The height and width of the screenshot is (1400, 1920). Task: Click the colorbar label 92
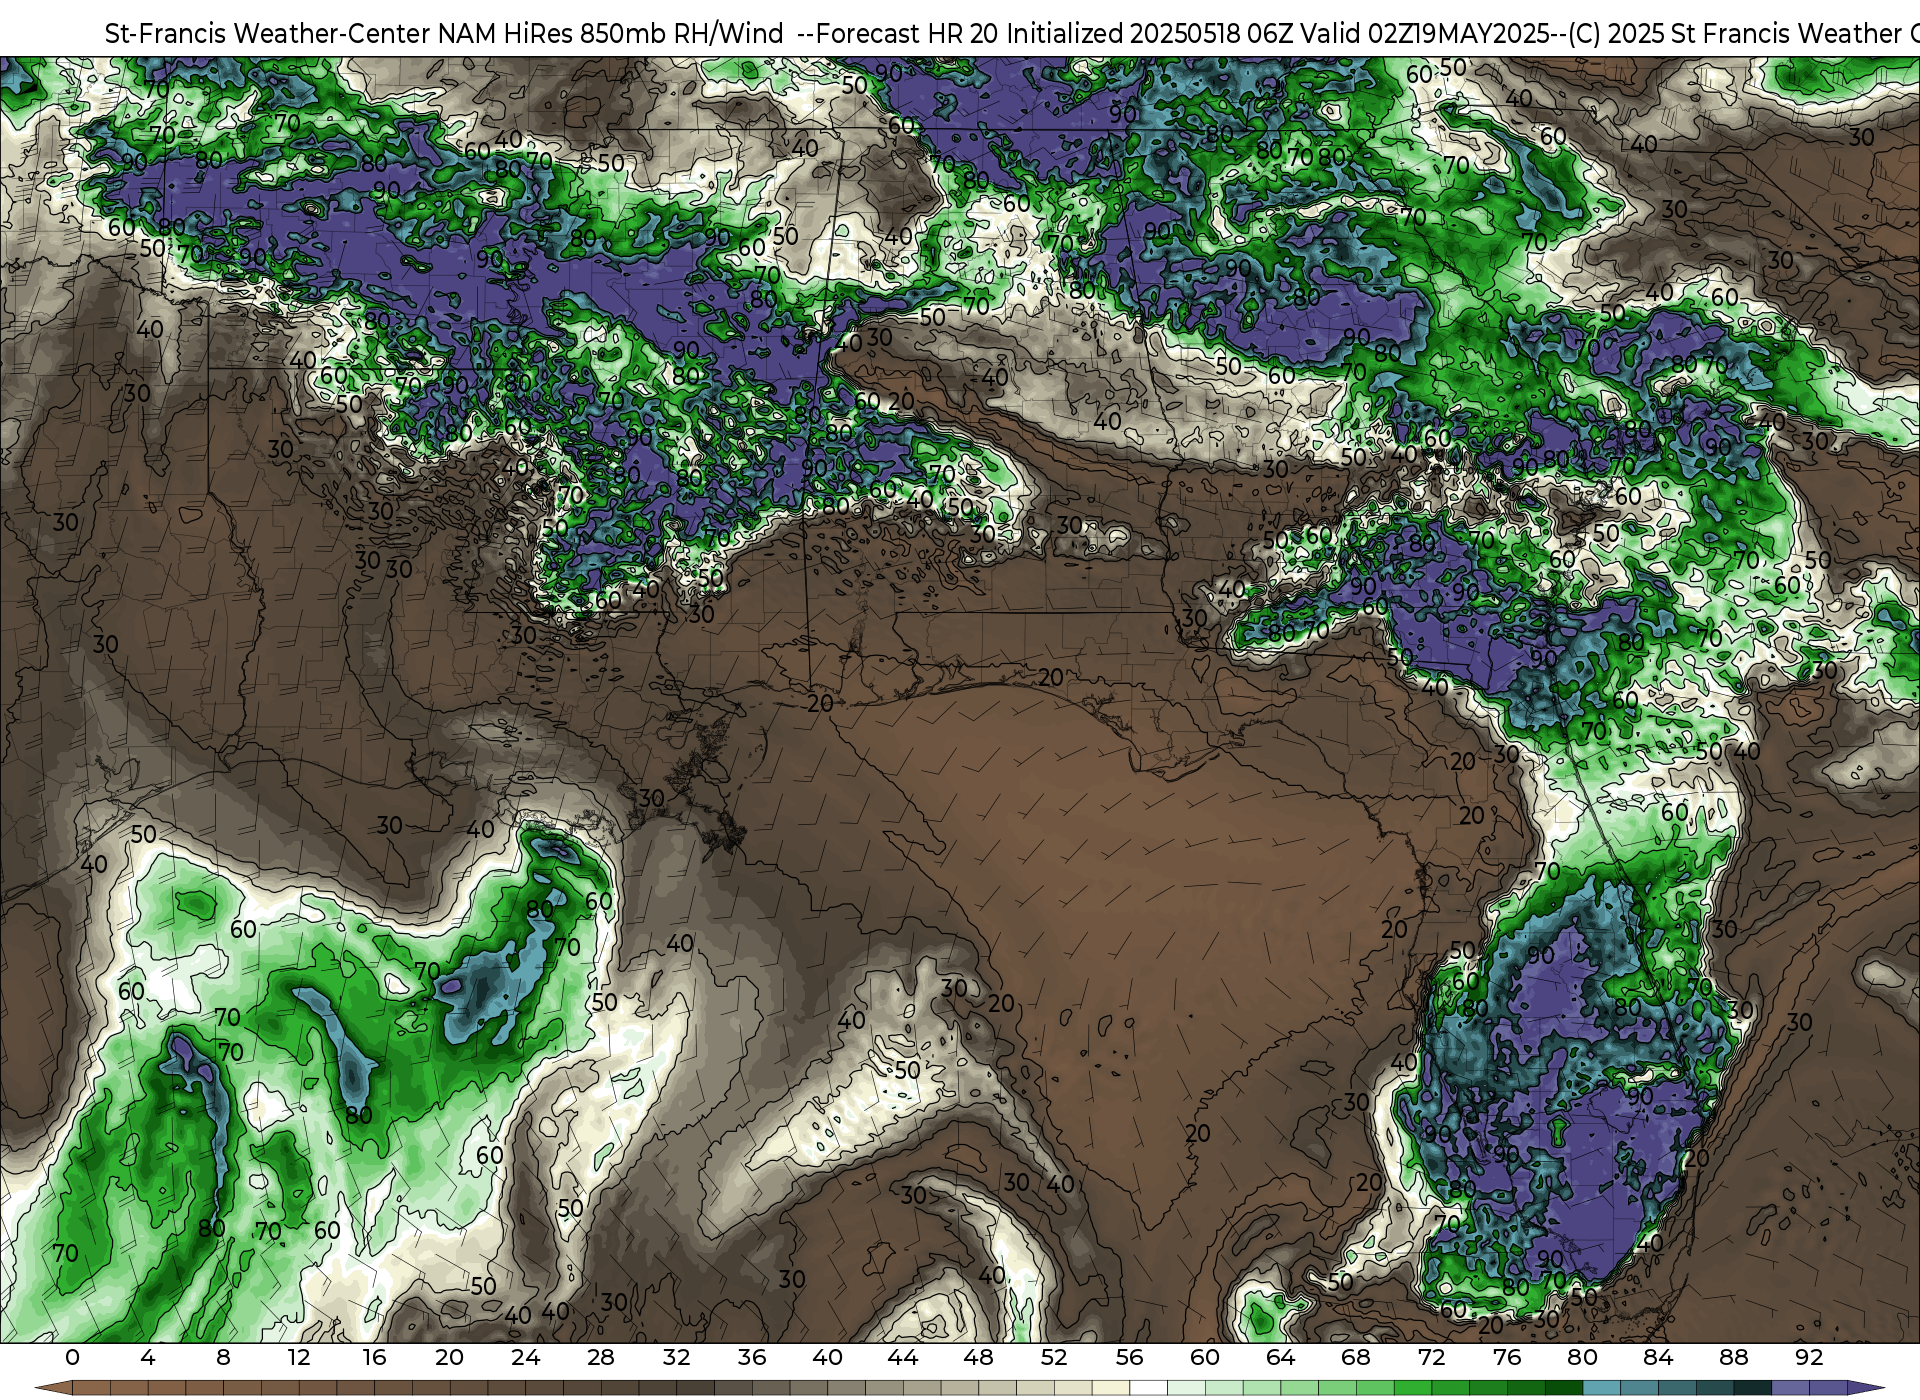pos(1809,1358)
